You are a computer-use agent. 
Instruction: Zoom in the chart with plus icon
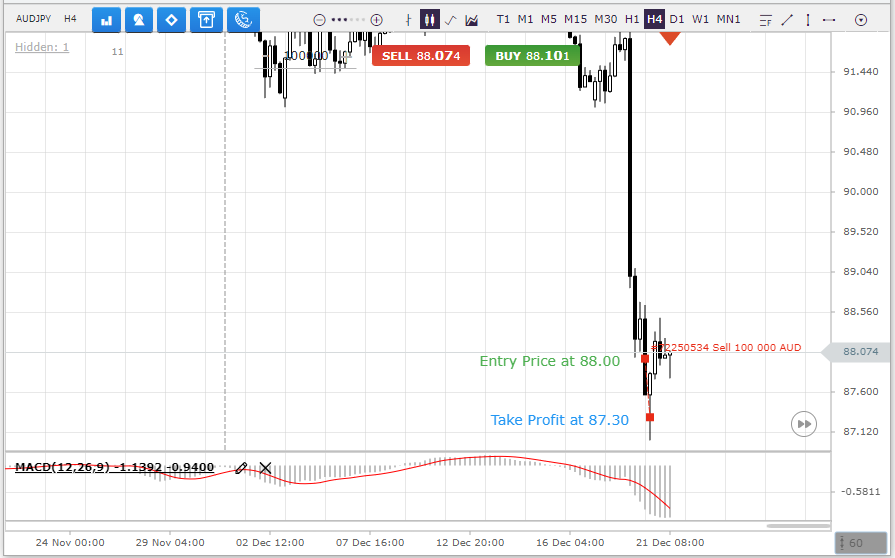[x=376, y=21]
